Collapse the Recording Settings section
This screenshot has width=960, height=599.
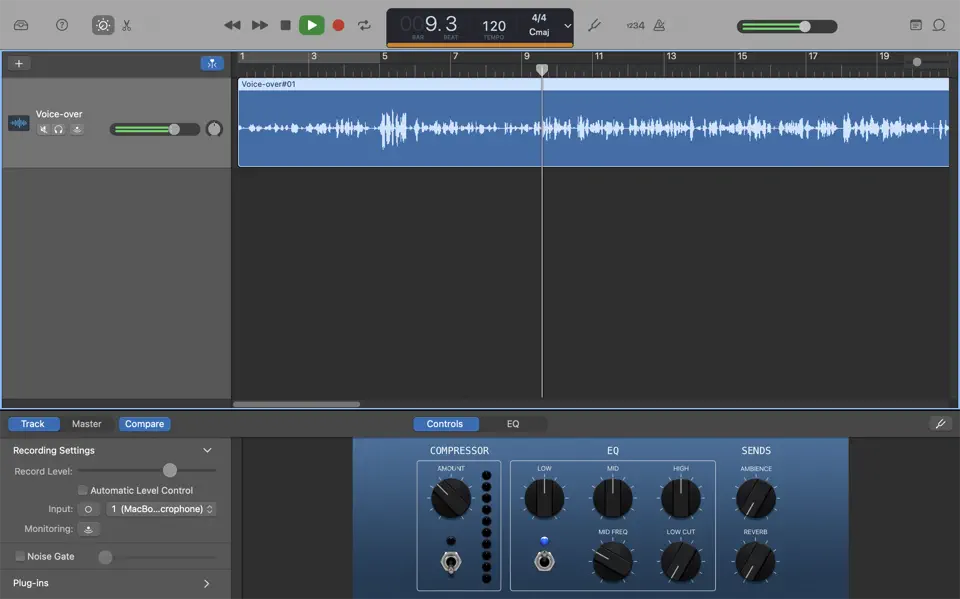206,450
